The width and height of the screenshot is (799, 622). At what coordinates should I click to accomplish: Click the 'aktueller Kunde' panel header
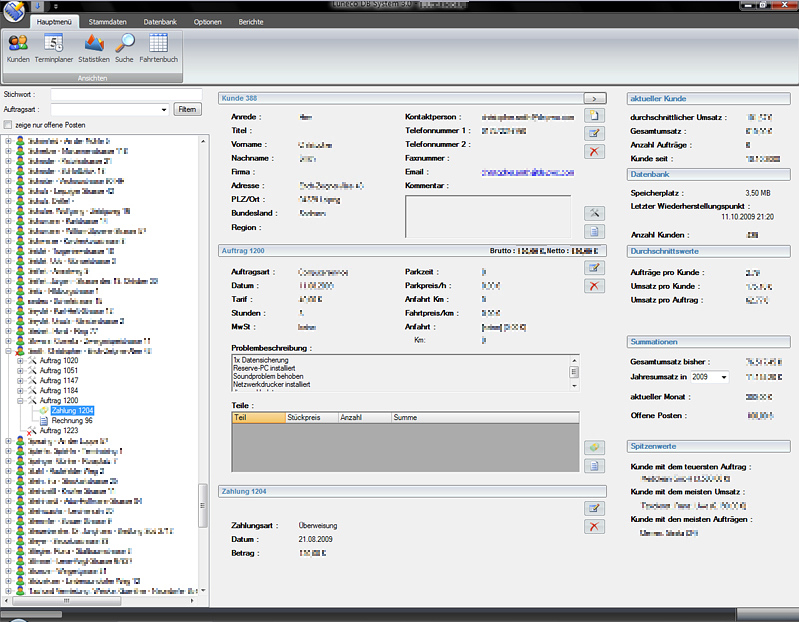point(708,99)
